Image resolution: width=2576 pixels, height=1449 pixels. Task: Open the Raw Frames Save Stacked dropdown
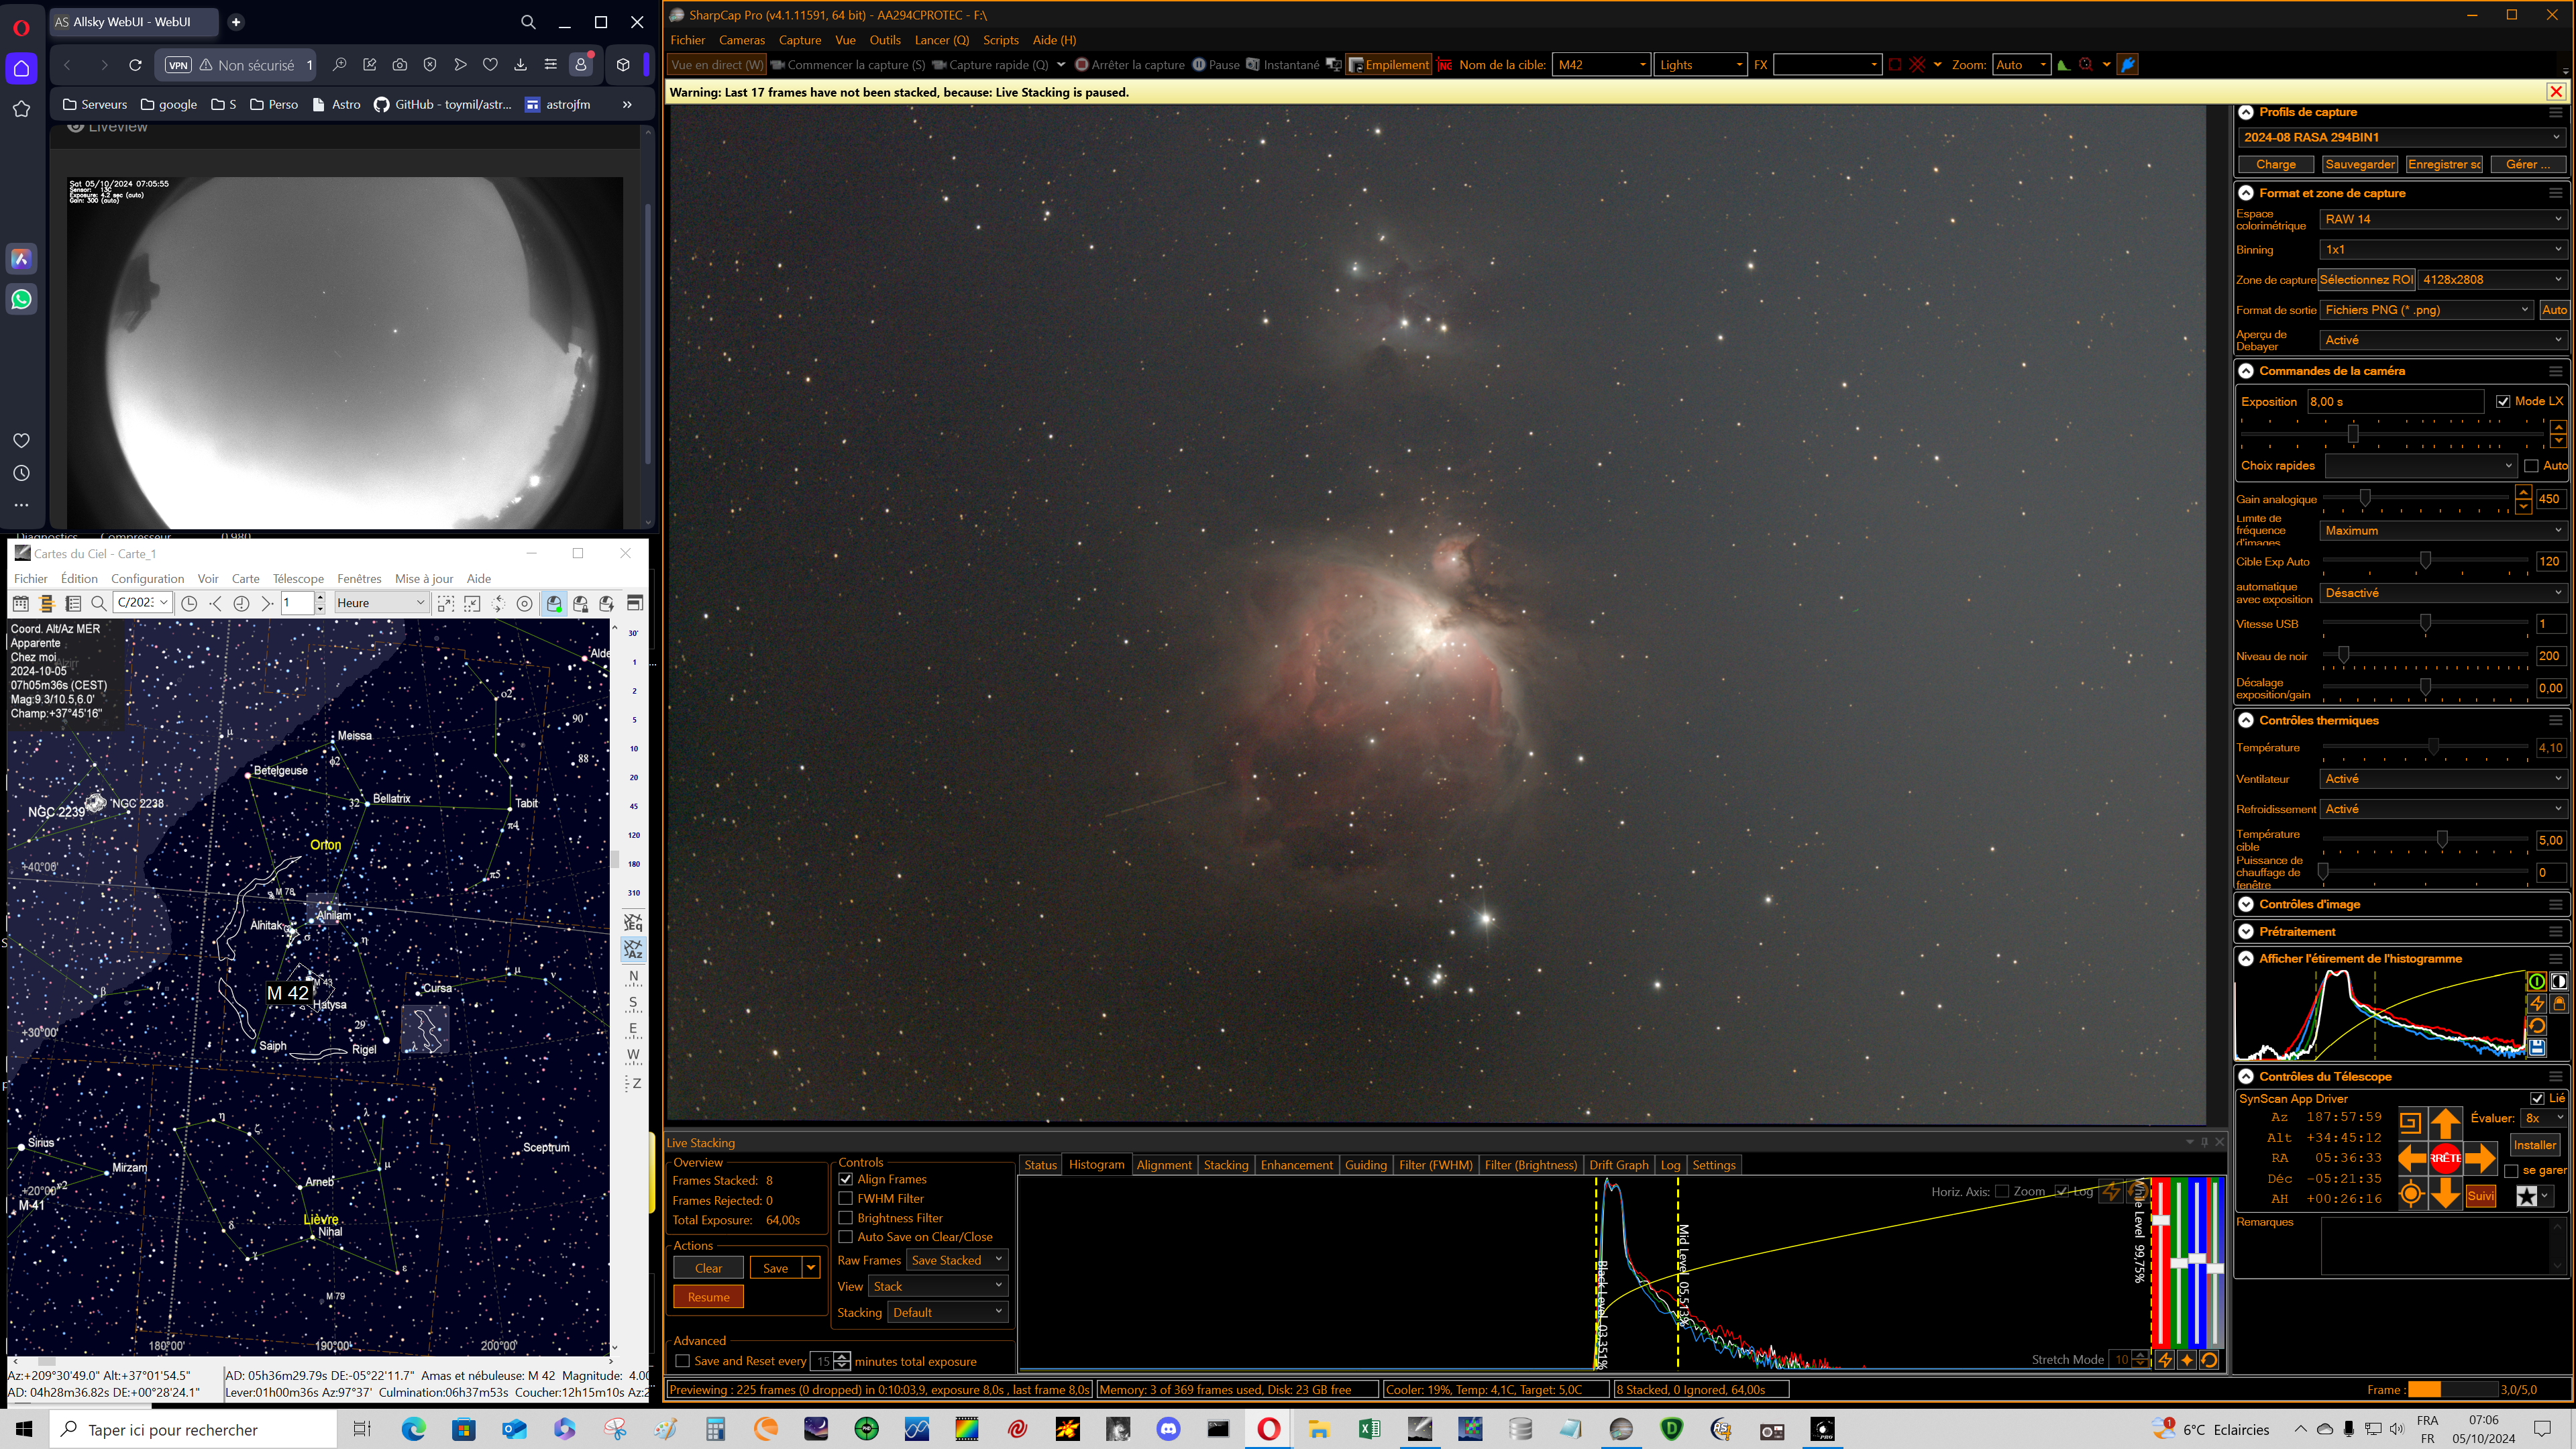pos(957,1260)
